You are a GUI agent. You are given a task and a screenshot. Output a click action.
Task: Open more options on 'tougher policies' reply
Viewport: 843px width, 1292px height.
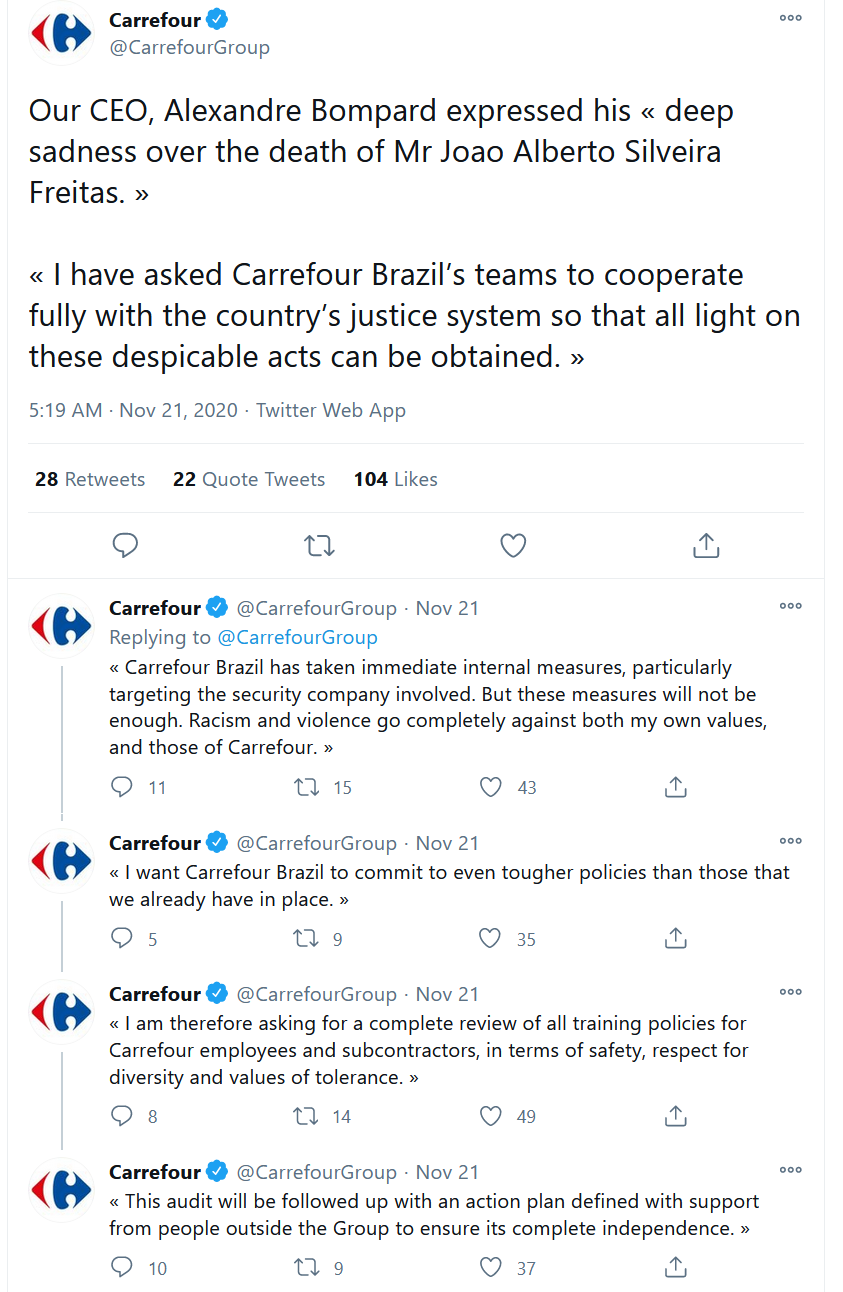click(790, 841)
